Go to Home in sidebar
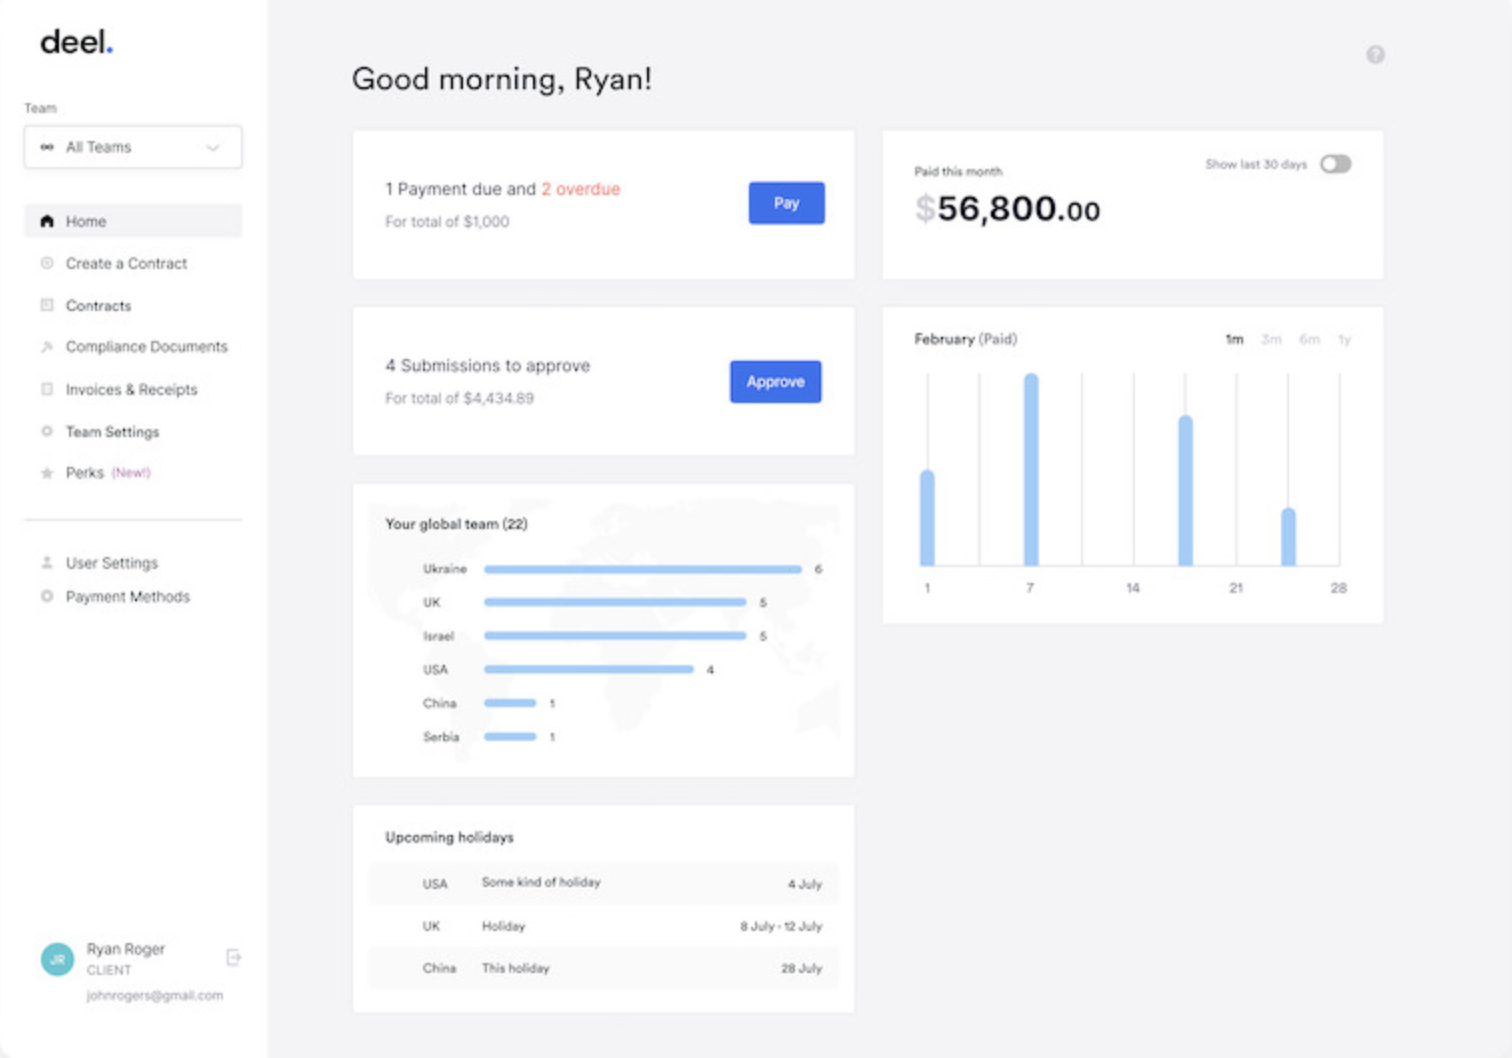 133,221
